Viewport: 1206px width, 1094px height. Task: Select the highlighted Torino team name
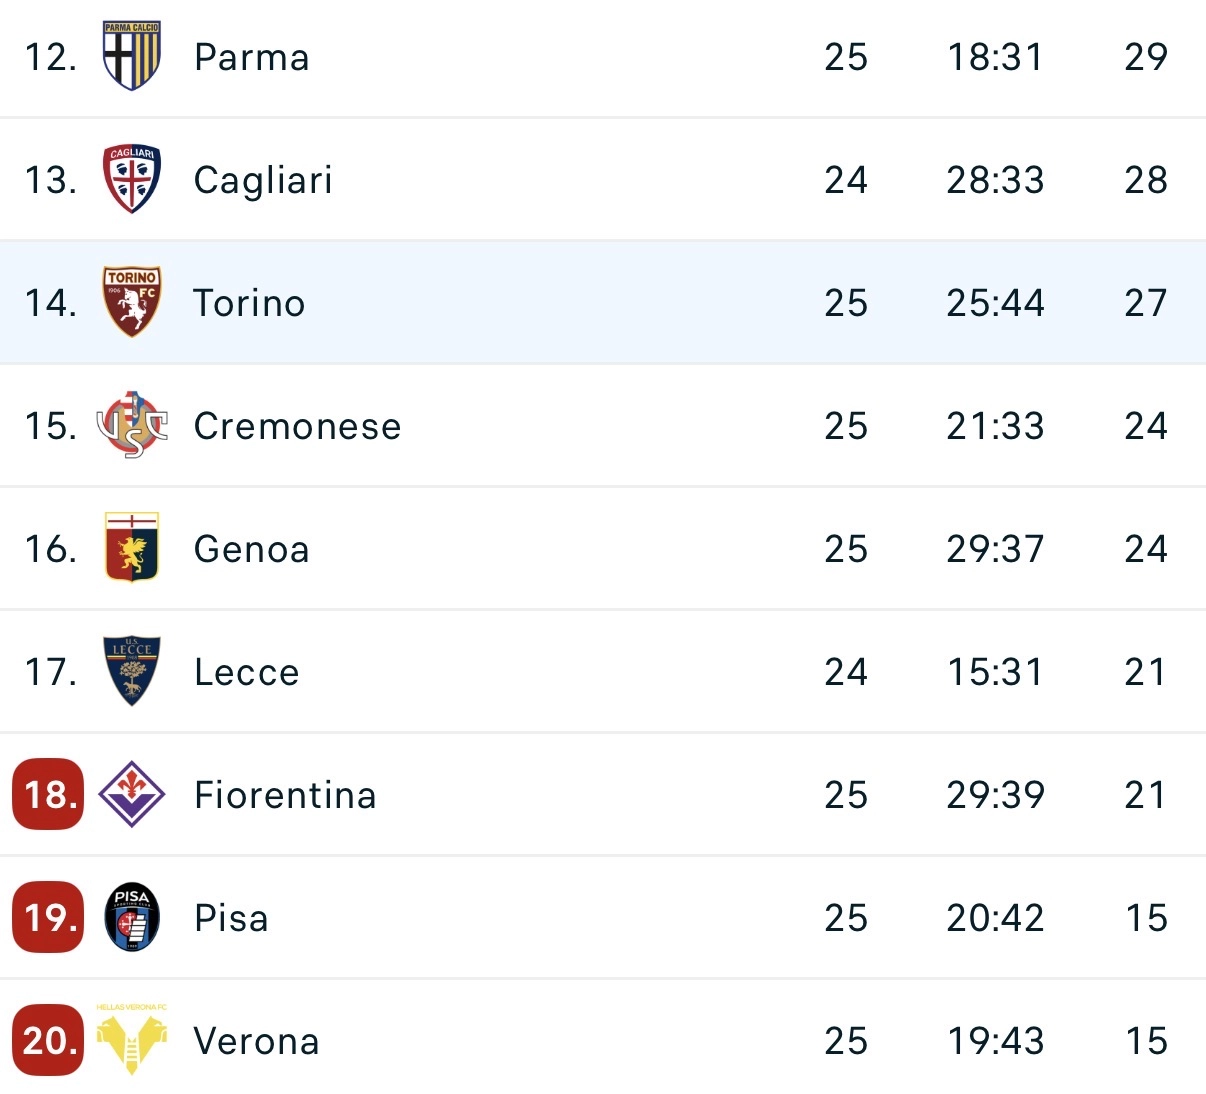(249, 303)
